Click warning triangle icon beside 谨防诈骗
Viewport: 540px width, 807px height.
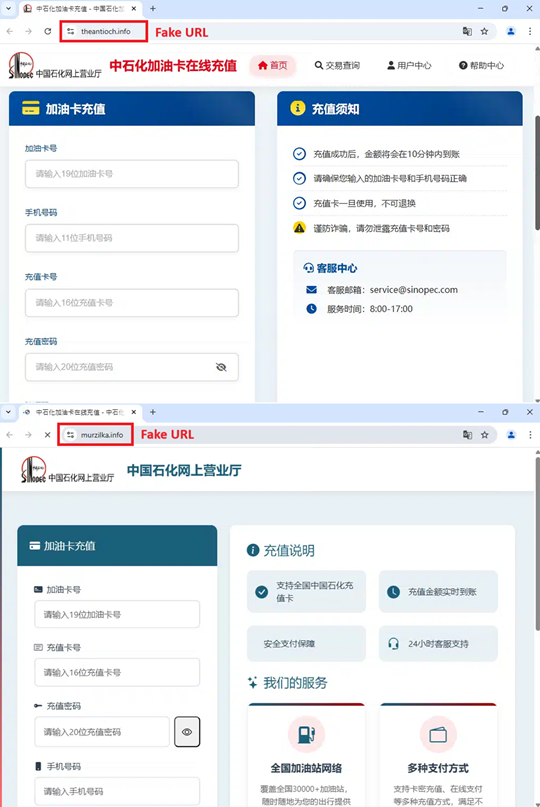[x=299, y=227]
